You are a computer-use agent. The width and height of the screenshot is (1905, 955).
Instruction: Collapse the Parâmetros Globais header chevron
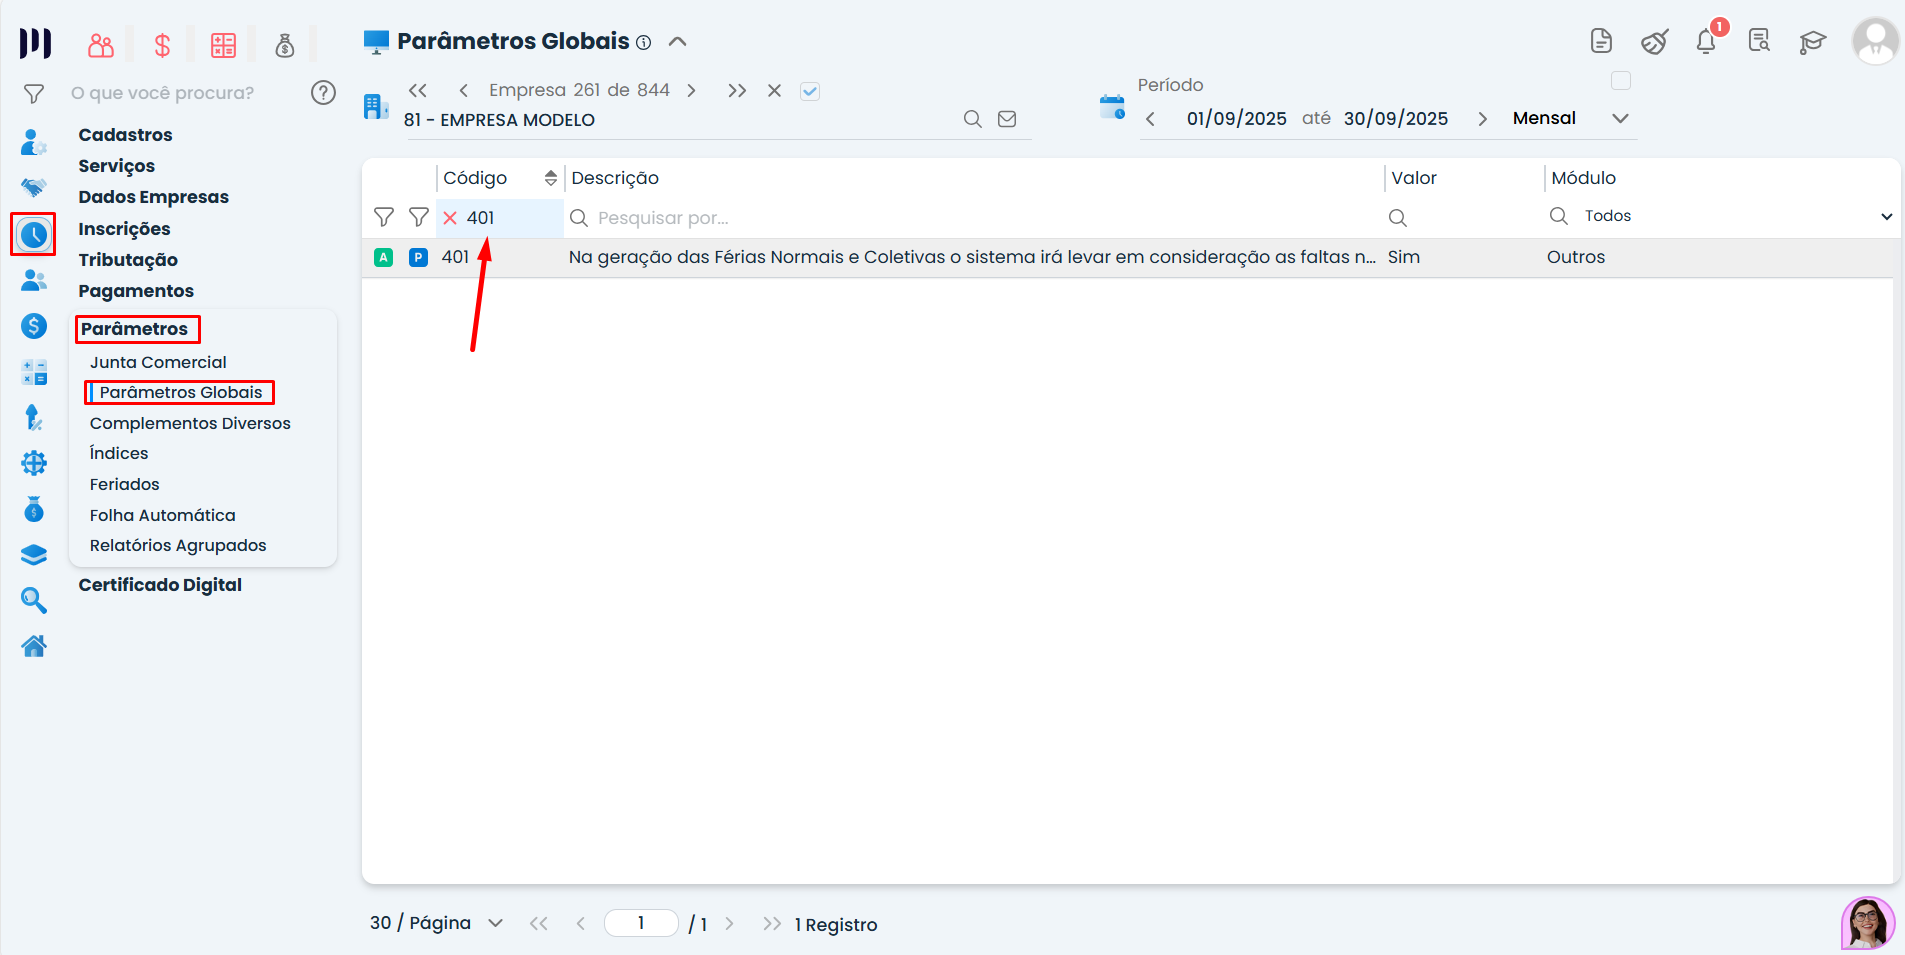coord(677,42)
